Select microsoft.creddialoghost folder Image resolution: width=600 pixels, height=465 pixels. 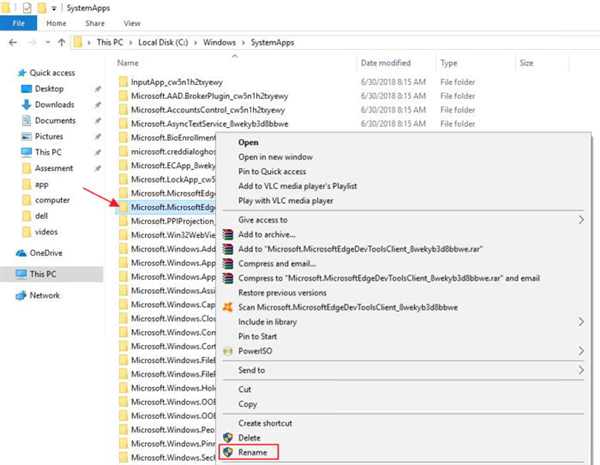pyautogui.click(x=173, y=152)
